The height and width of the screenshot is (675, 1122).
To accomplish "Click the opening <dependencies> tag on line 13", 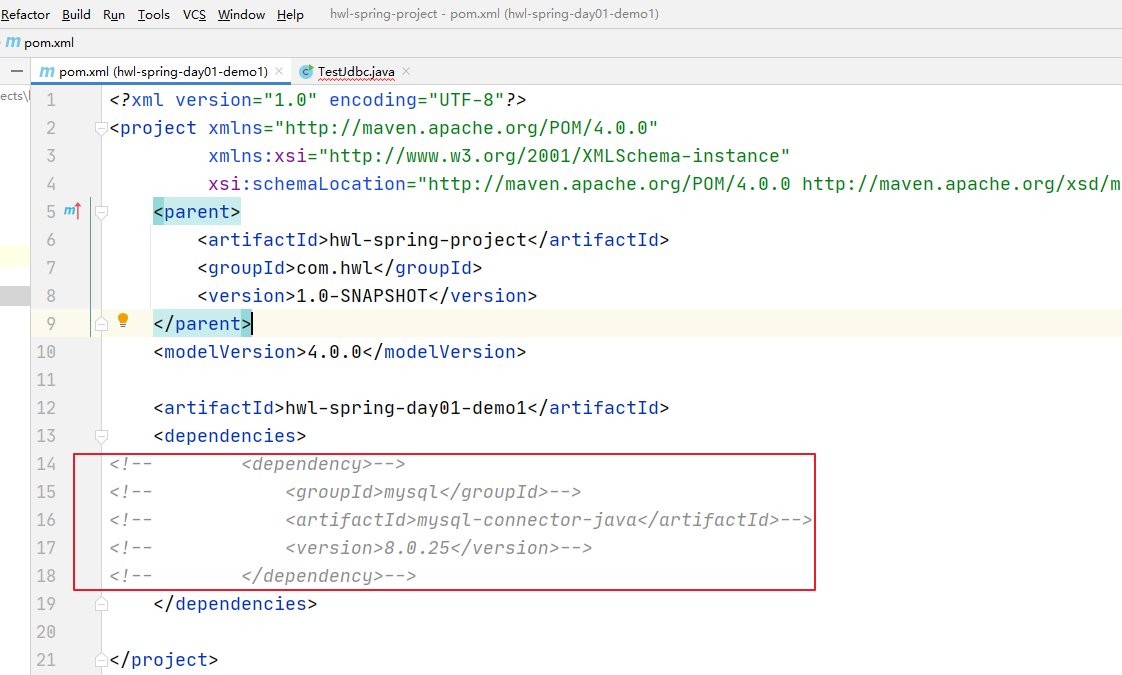I will point(230,436).
